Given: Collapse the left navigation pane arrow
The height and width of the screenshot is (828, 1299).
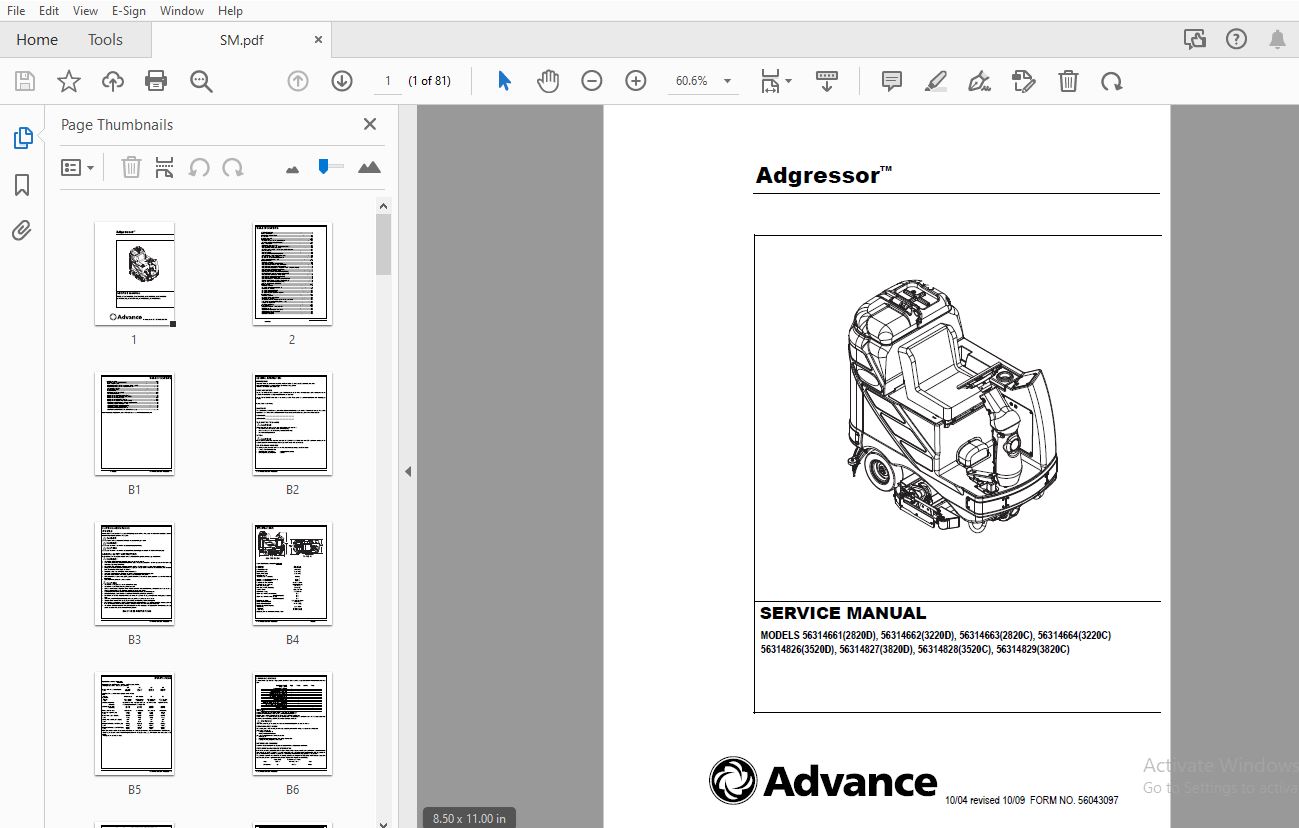Looking at the screenshot, I should click(x=408, y=471).
